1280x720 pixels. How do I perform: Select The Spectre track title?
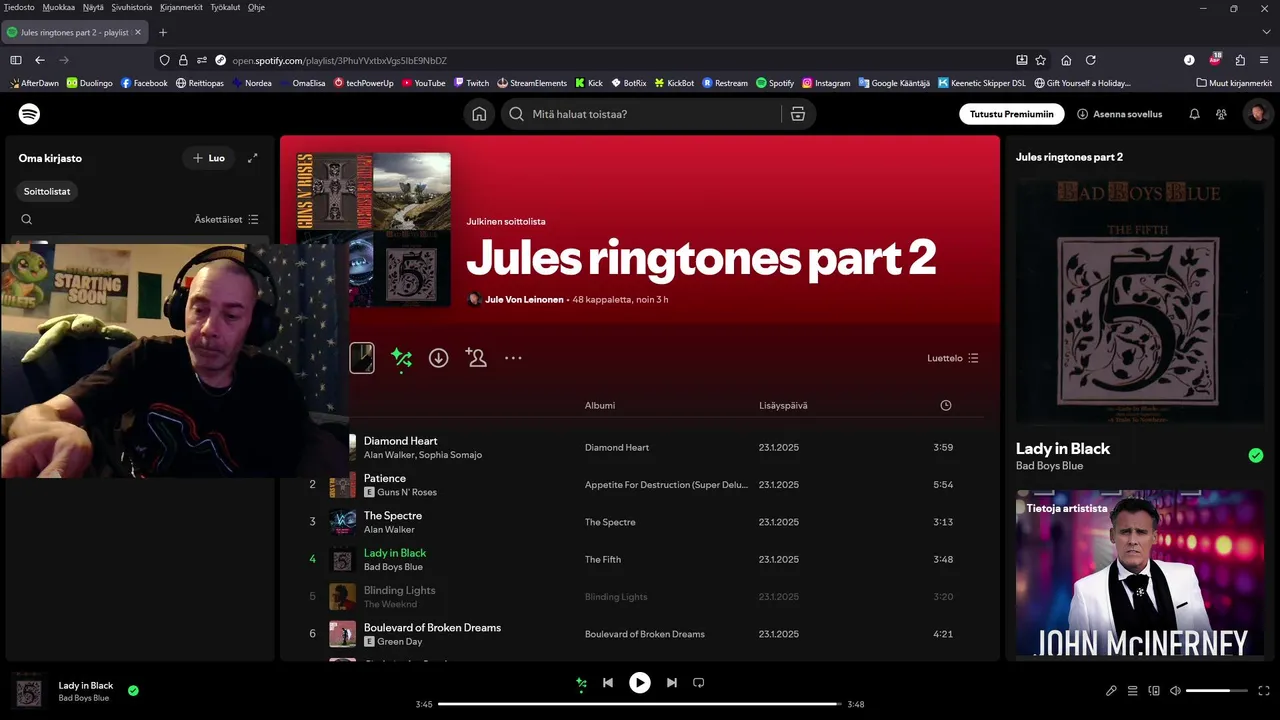[x=393, y=516]
